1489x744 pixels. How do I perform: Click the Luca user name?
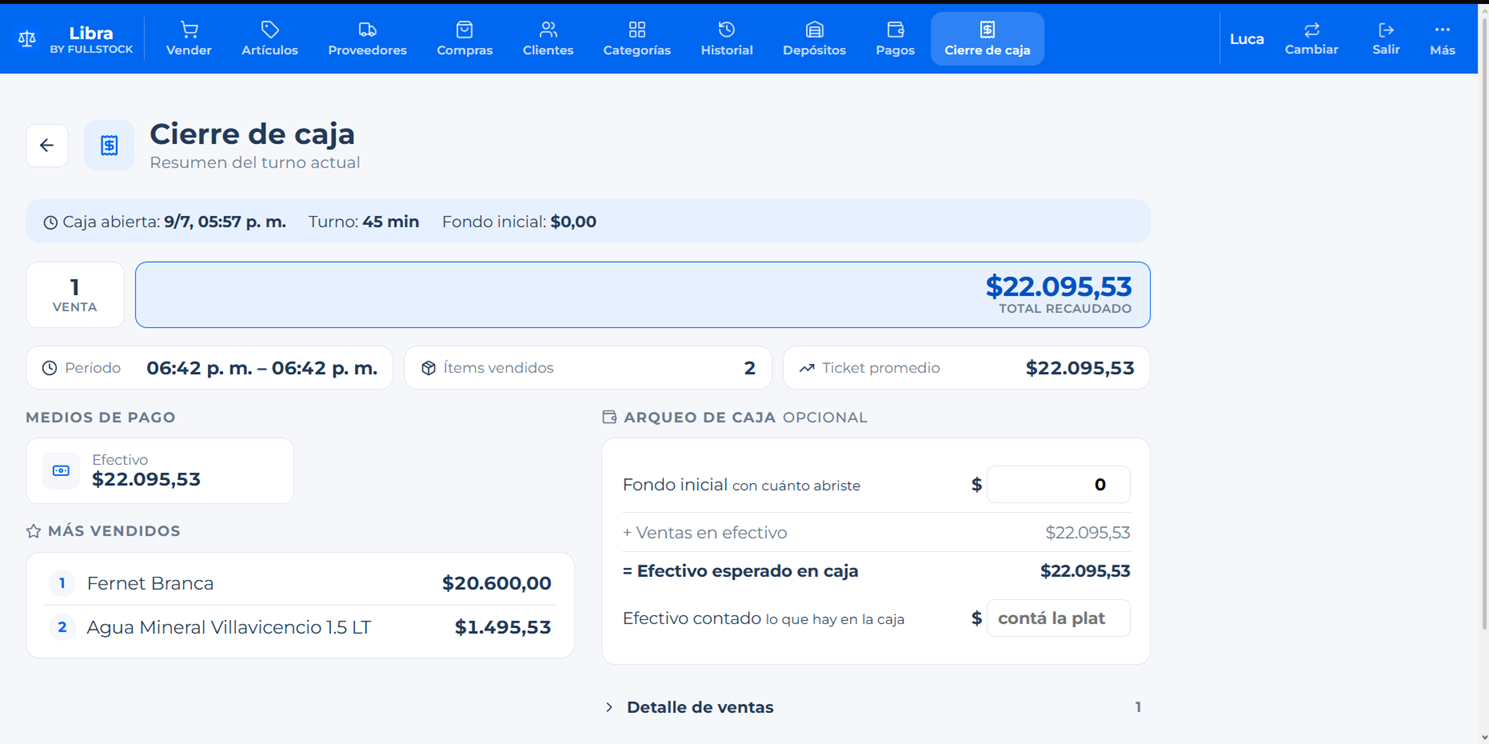[1247, 39]
